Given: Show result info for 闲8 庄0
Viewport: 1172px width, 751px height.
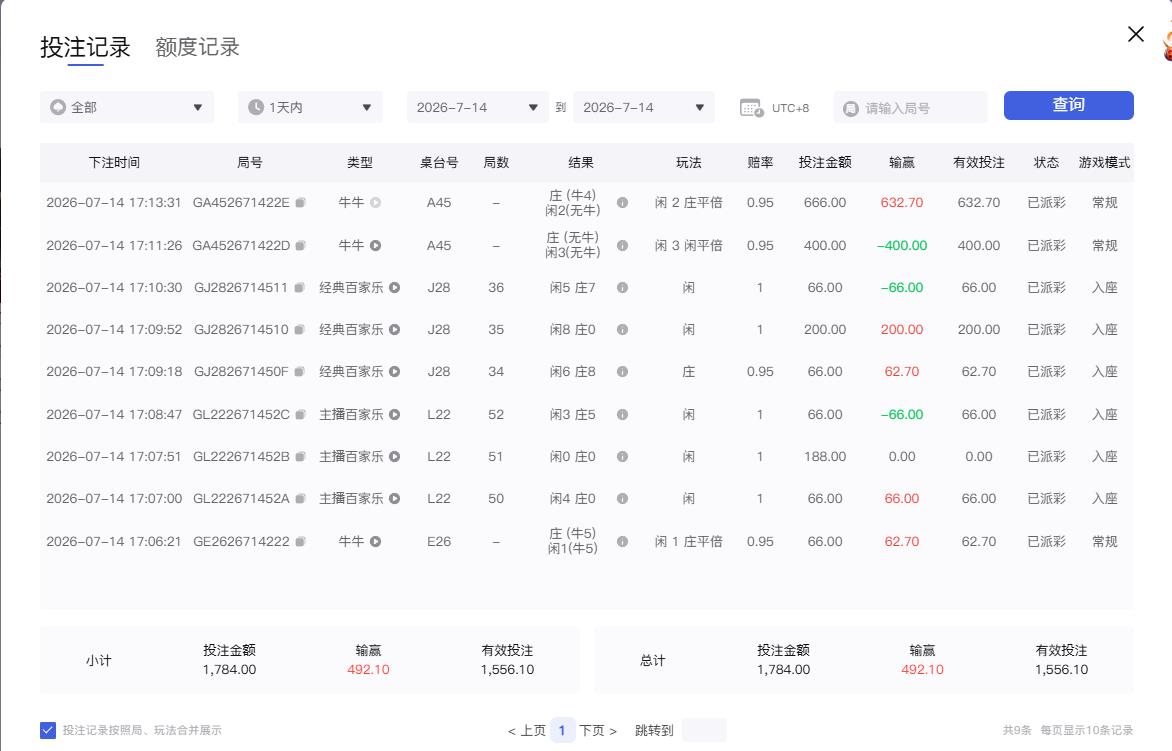Looking at the screenshot, I should tap(622, 330).
